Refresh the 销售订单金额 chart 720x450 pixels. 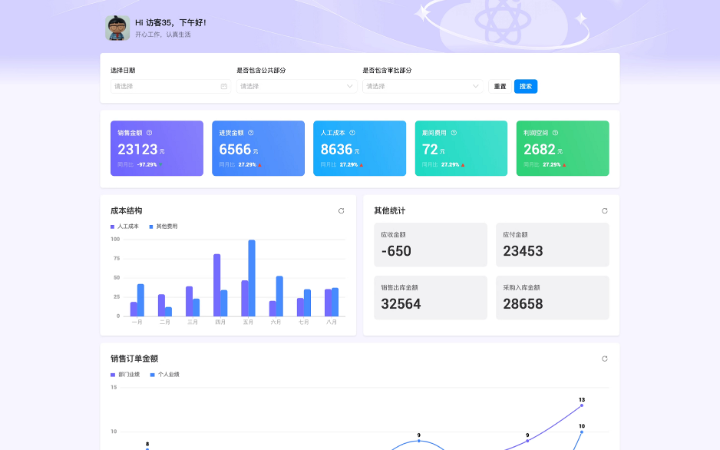605,359
